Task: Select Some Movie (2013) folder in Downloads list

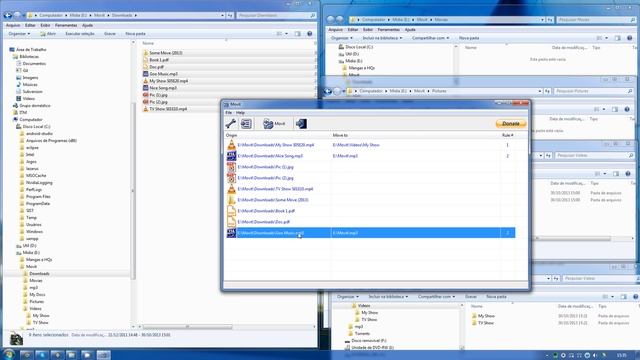Action: coord(165,53)
